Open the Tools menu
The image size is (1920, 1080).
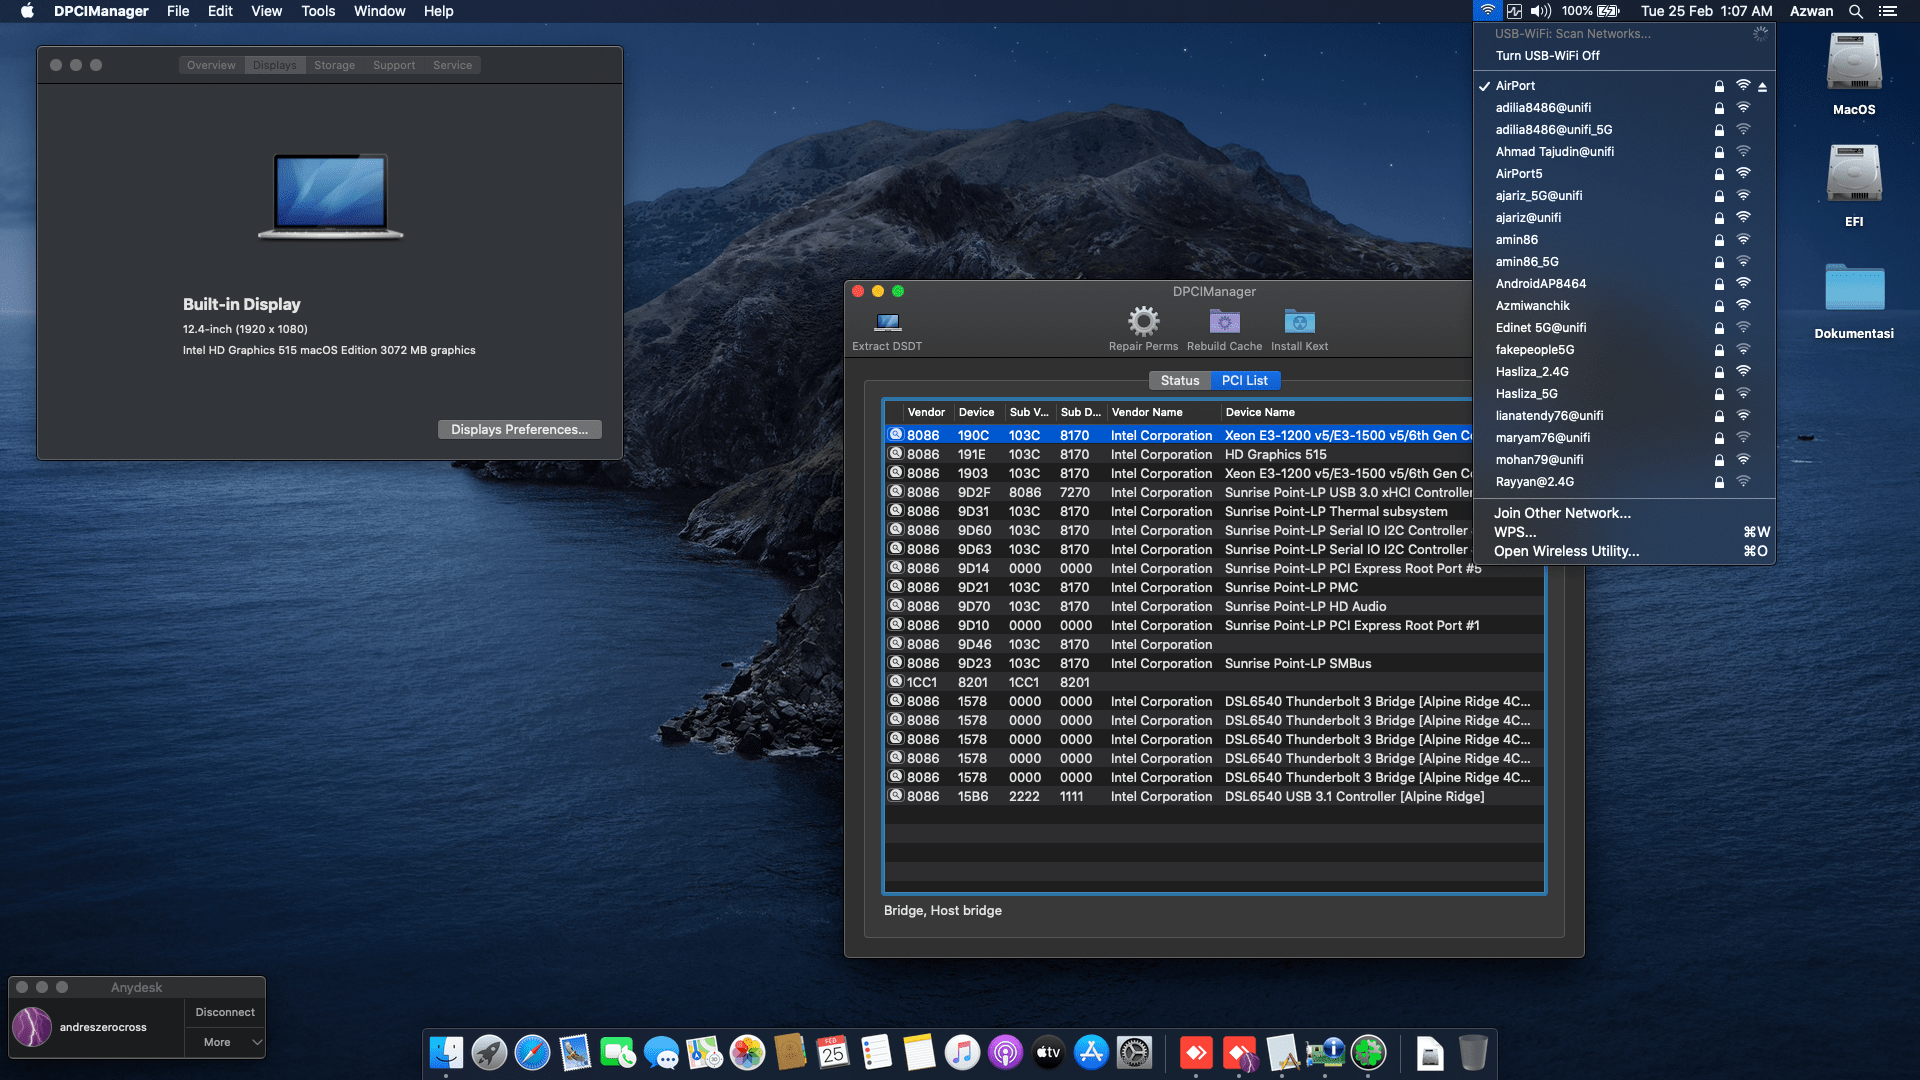click(x=318, y=11)
